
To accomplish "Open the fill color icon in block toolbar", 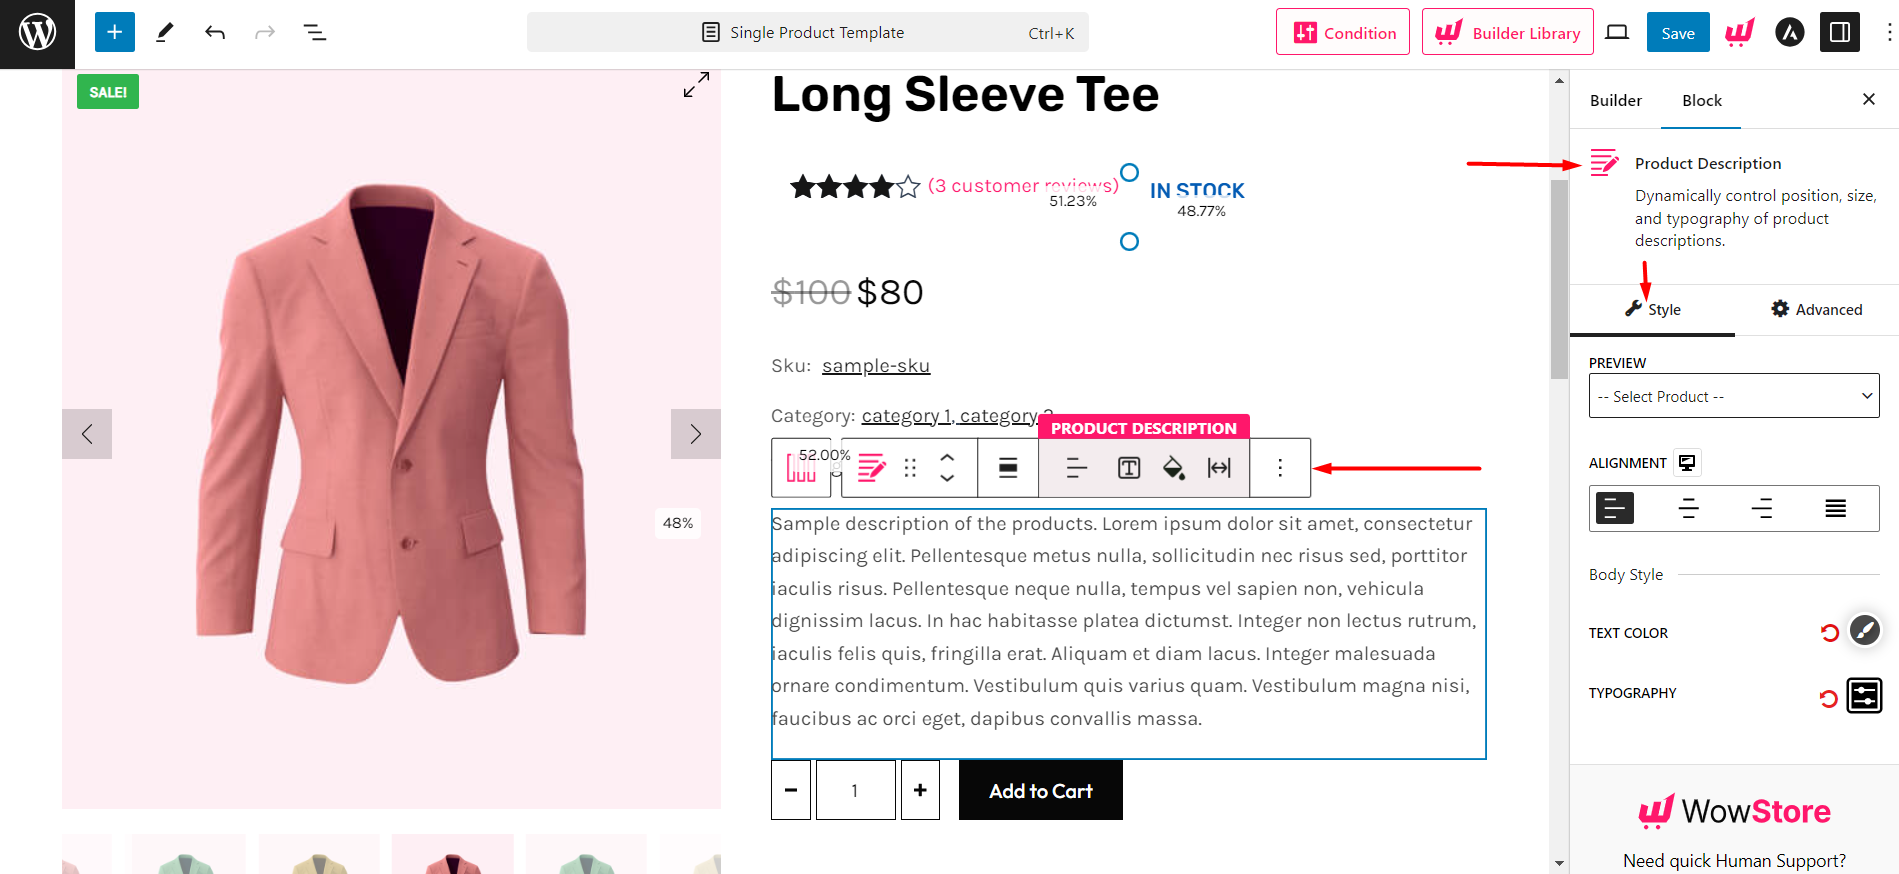I will click(1174, 467).
